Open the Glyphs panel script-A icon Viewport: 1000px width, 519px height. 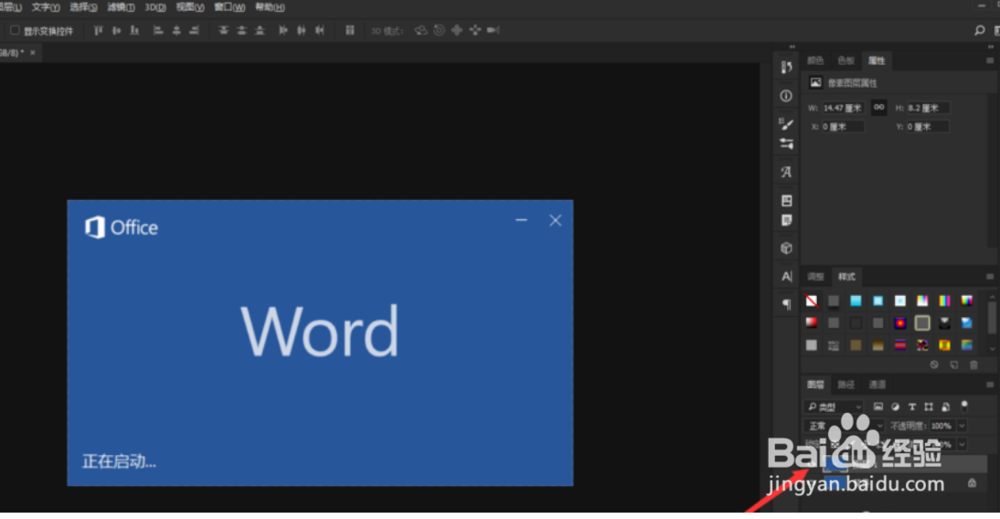pyautogui.click(x=786, y=172)
